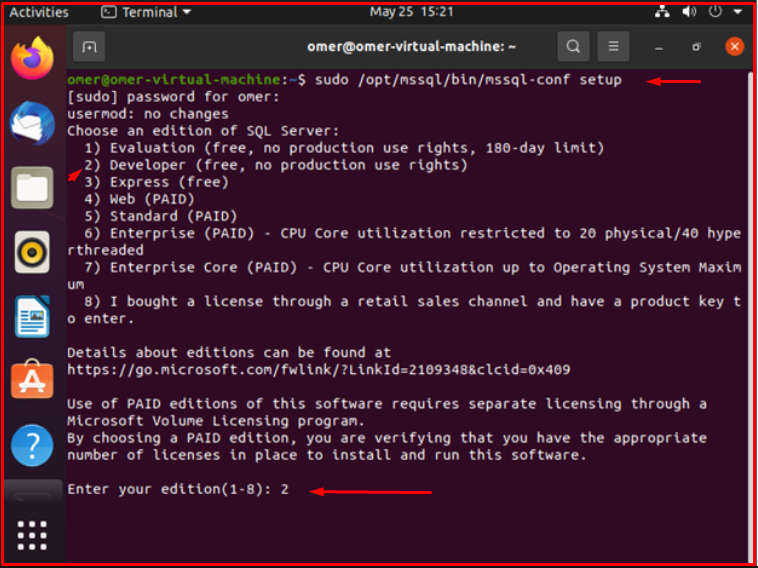Click the '7) Enterprise Core (PAID)' line
The height and width of the screenshot is (568, 758).
point(404,276)
